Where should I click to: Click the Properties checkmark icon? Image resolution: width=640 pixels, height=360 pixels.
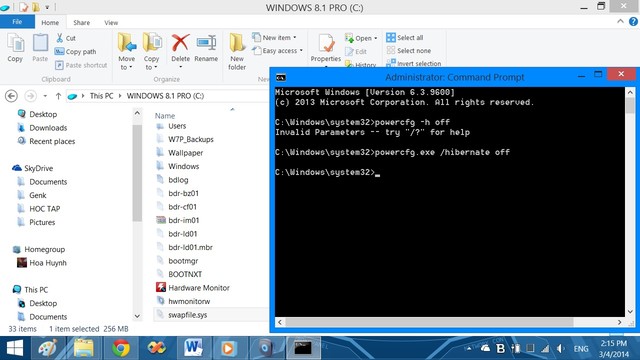(326, 44)
